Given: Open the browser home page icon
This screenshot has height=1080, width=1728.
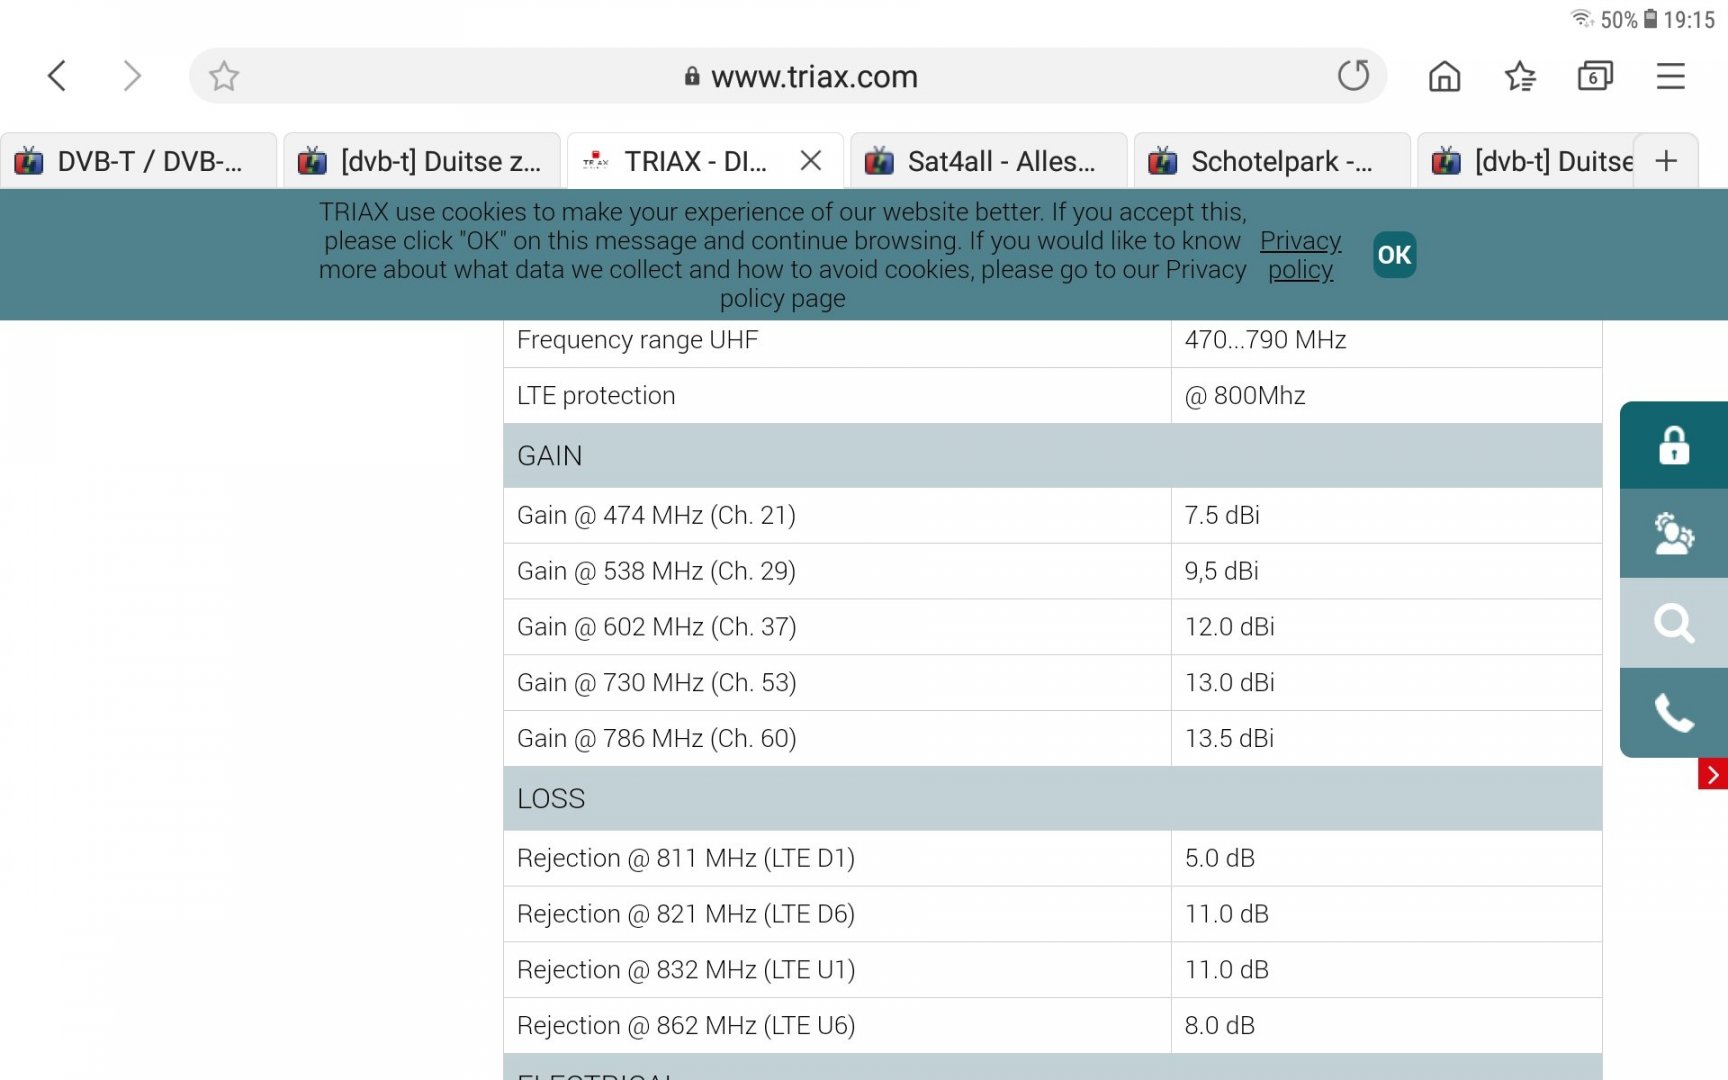Looking at the screenshot, I should (1443, 75).
